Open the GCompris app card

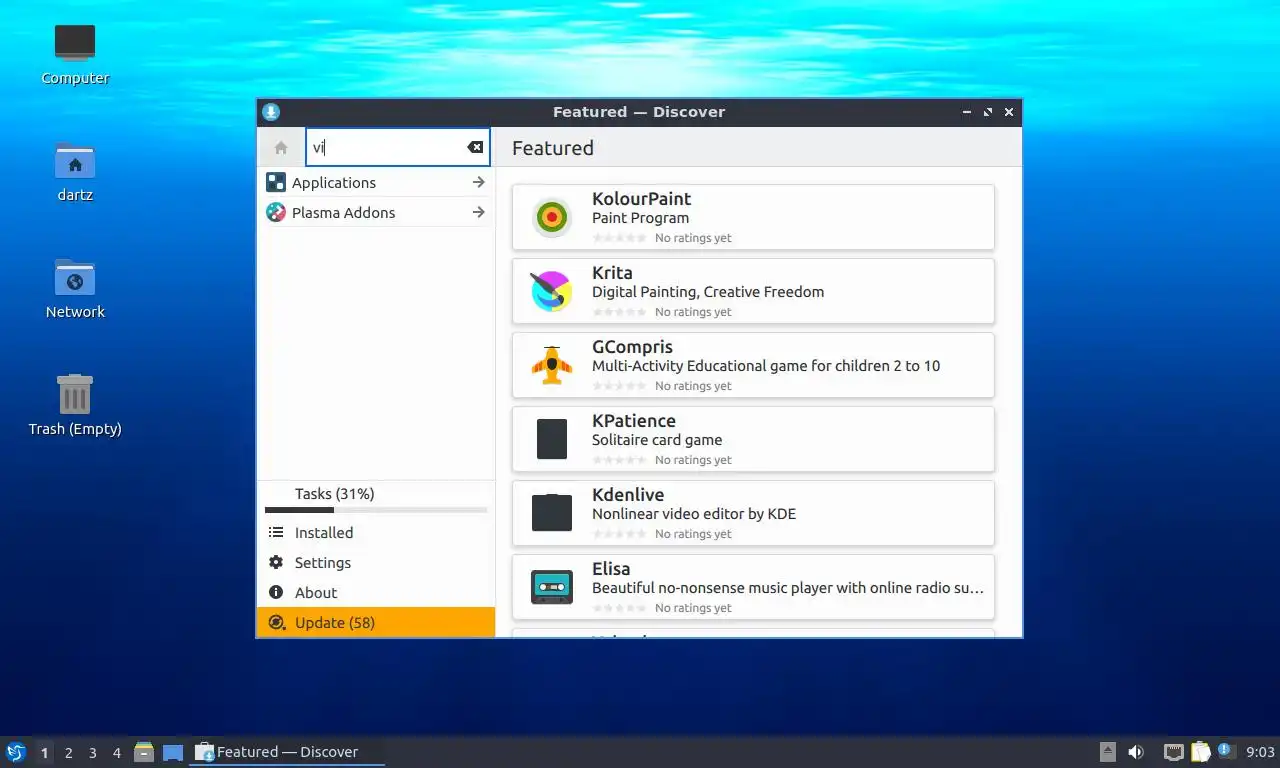coord(753,365)
